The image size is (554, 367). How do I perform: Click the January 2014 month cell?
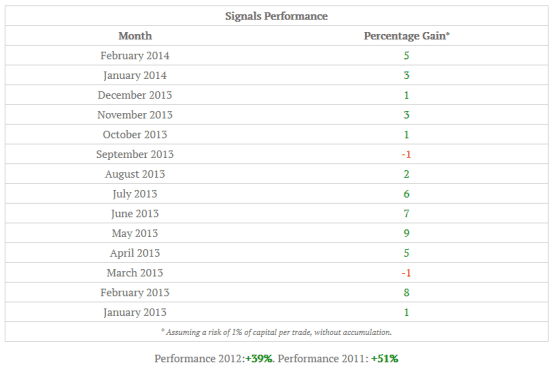tap(135, 76)
